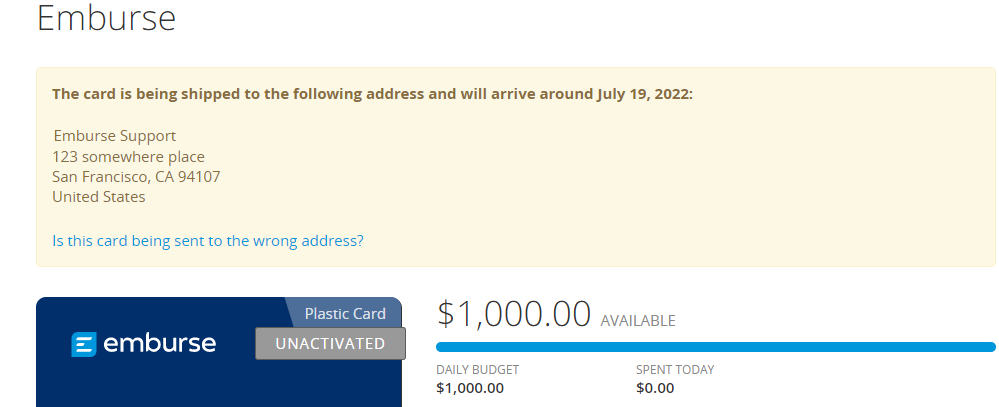Screen dimensions: 999x407
Task: Click the San Francisco, CA 94107 line
Action: tap(136, 177)
